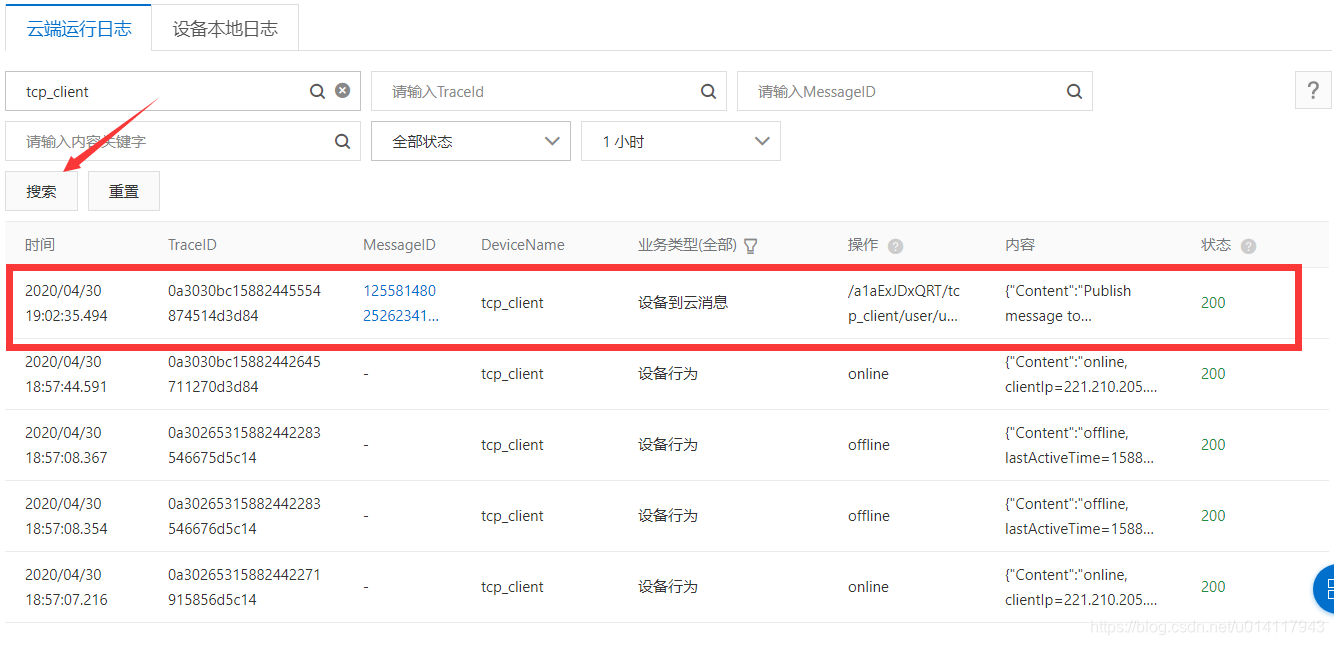
Task: Click the MessageID column header
Action: (399, 245)
